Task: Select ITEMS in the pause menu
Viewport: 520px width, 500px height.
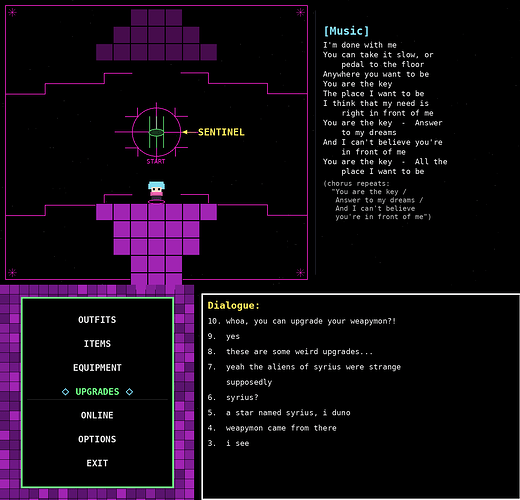Action: [x=97, y=344]
